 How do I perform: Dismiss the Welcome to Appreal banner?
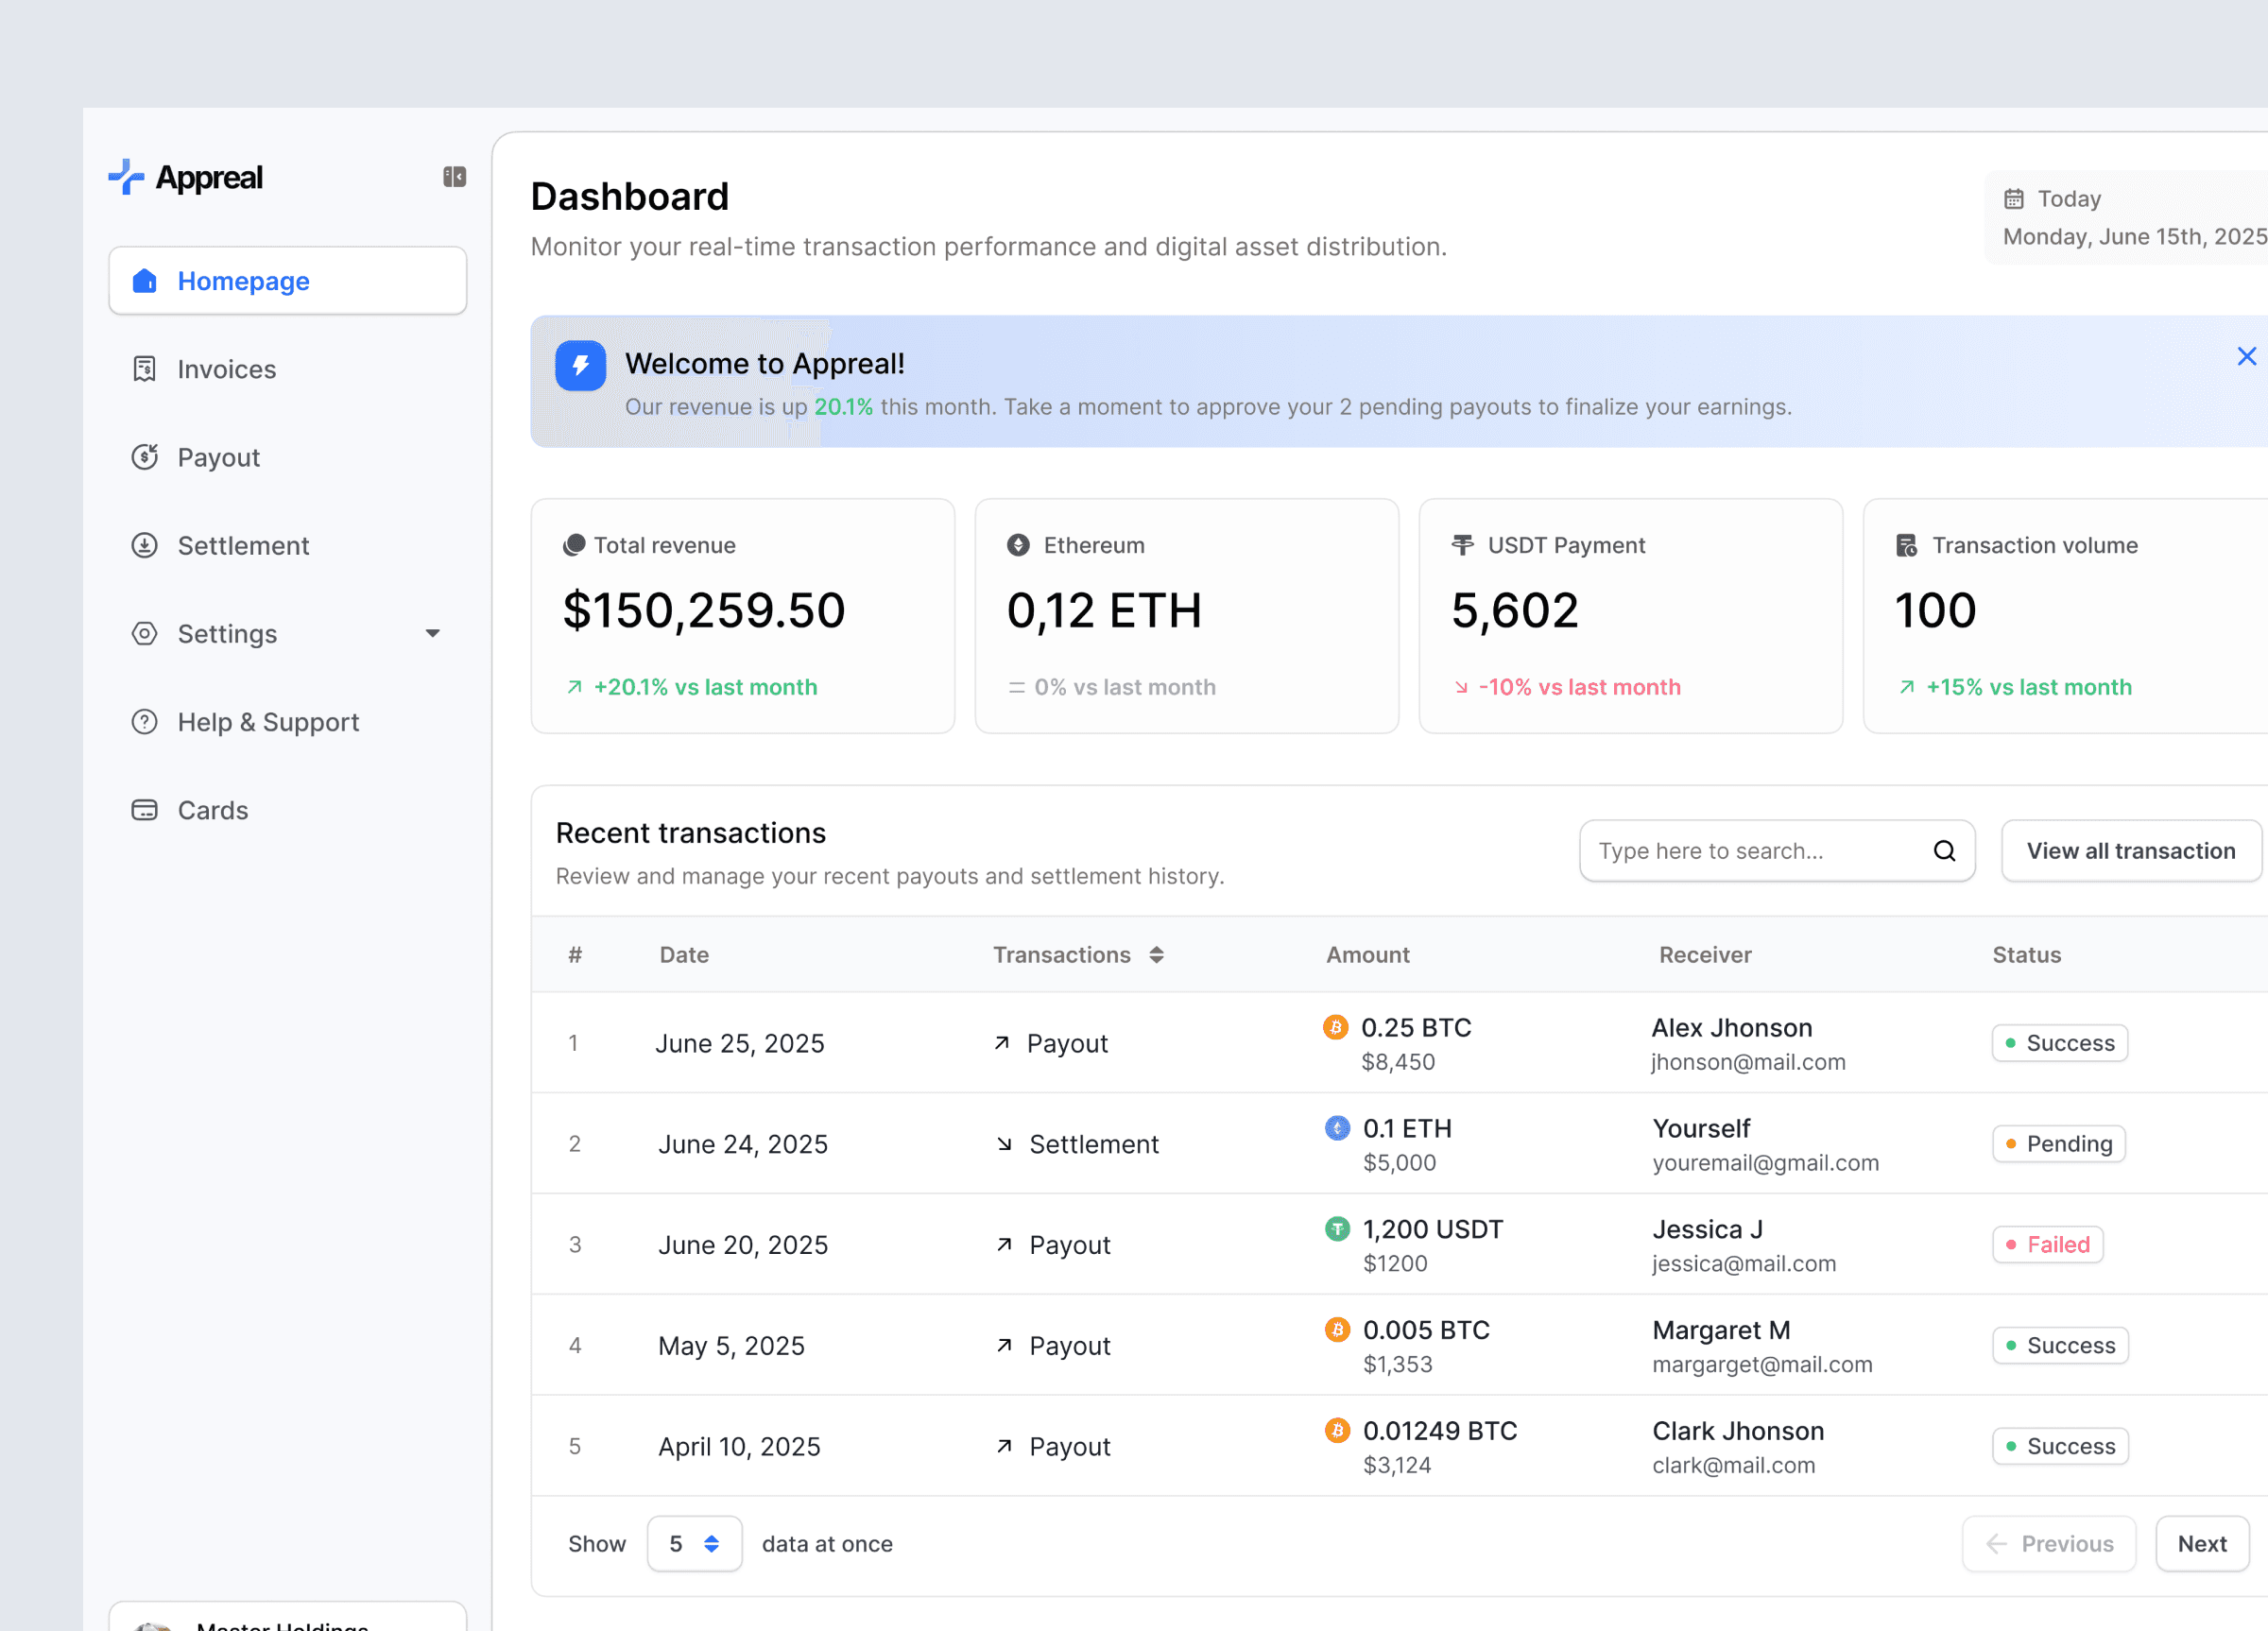tap(2246, 357)
